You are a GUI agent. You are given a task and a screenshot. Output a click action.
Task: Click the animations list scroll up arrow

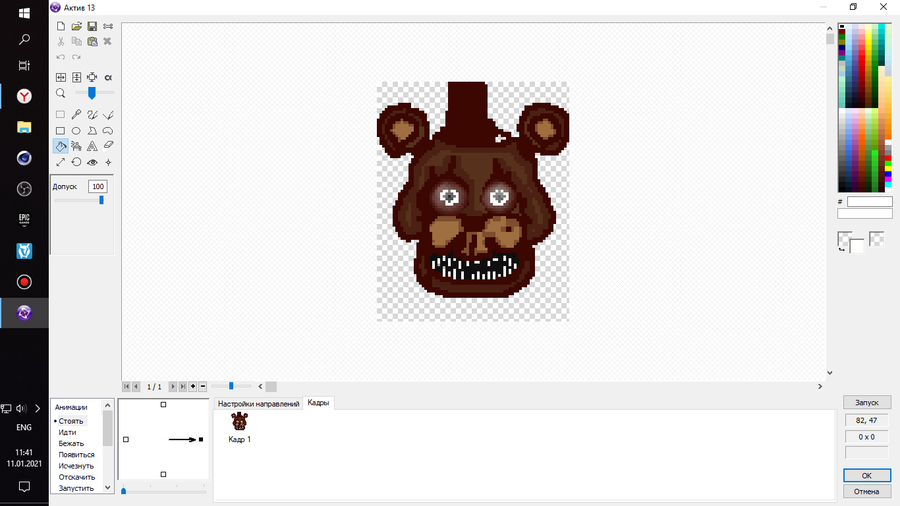107,405
